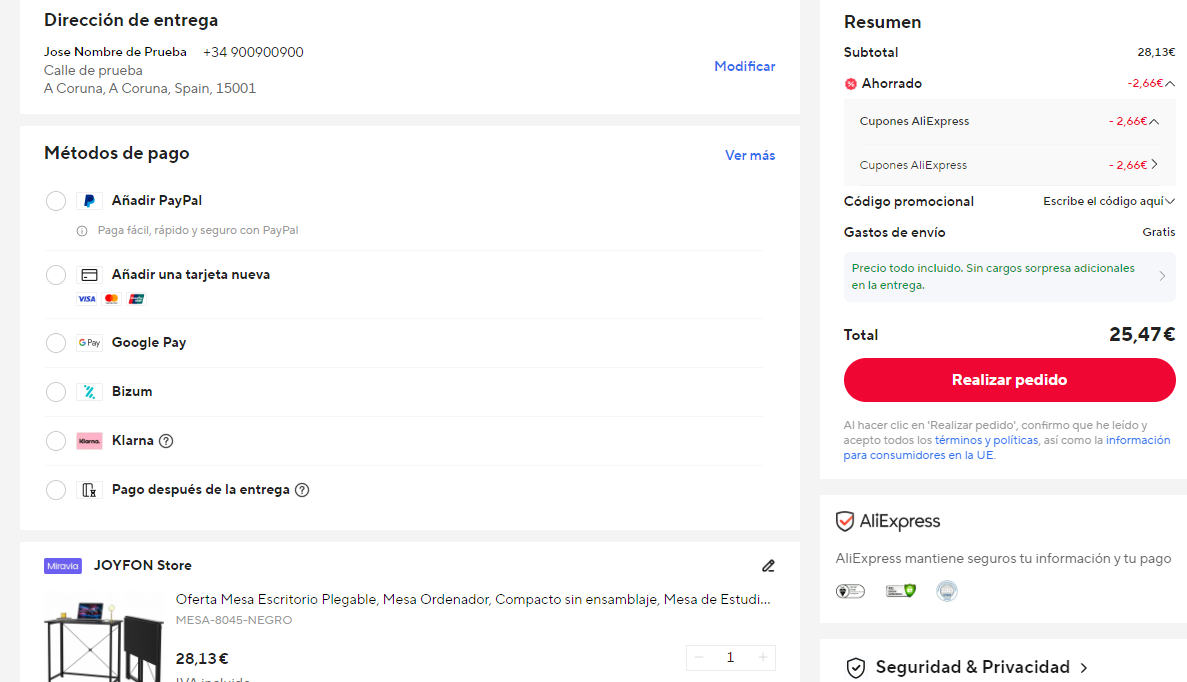Click the first security certification badge
The image size is (1187, 682).
pos(850,590)
